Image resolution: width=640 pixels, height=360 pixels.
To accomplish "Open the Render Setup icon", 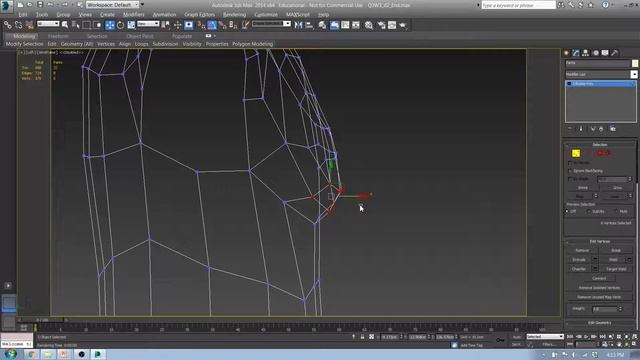I will (x=381, y=25).
